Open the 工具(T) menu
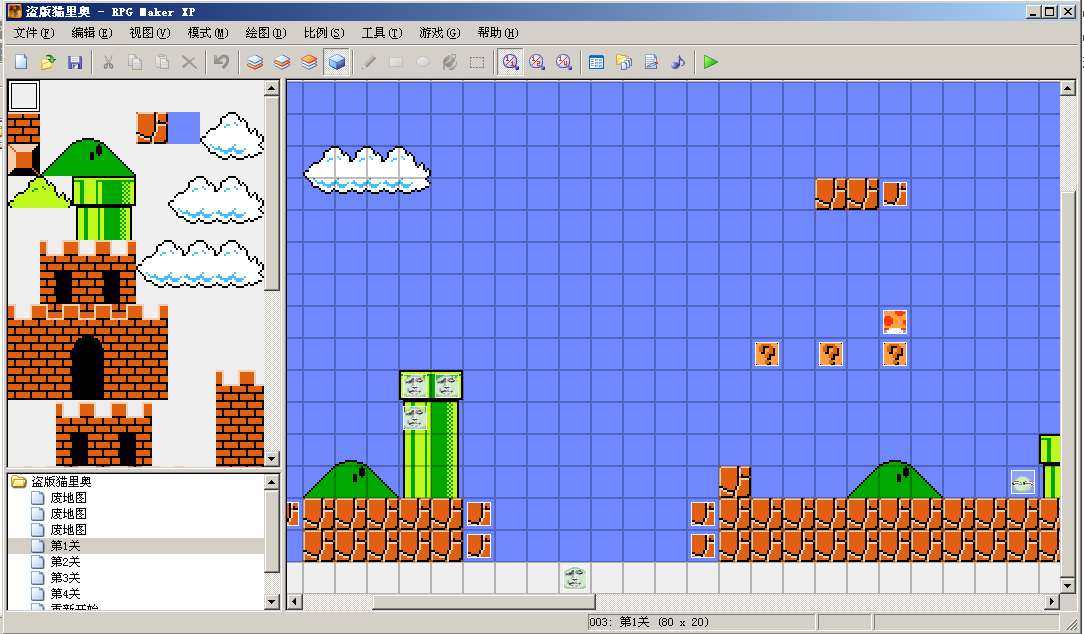1084x634 pixels. 382,32
